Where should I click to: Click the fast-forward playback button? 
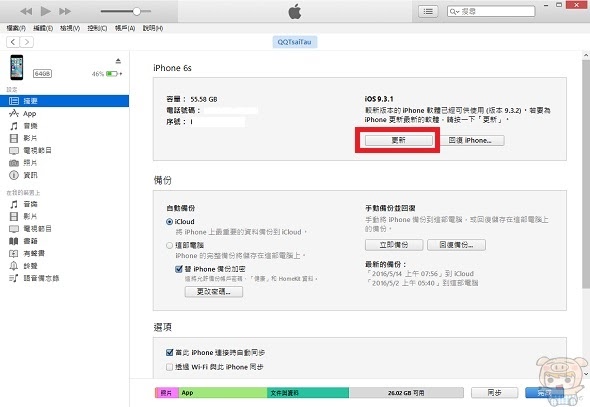coord(65,11)
